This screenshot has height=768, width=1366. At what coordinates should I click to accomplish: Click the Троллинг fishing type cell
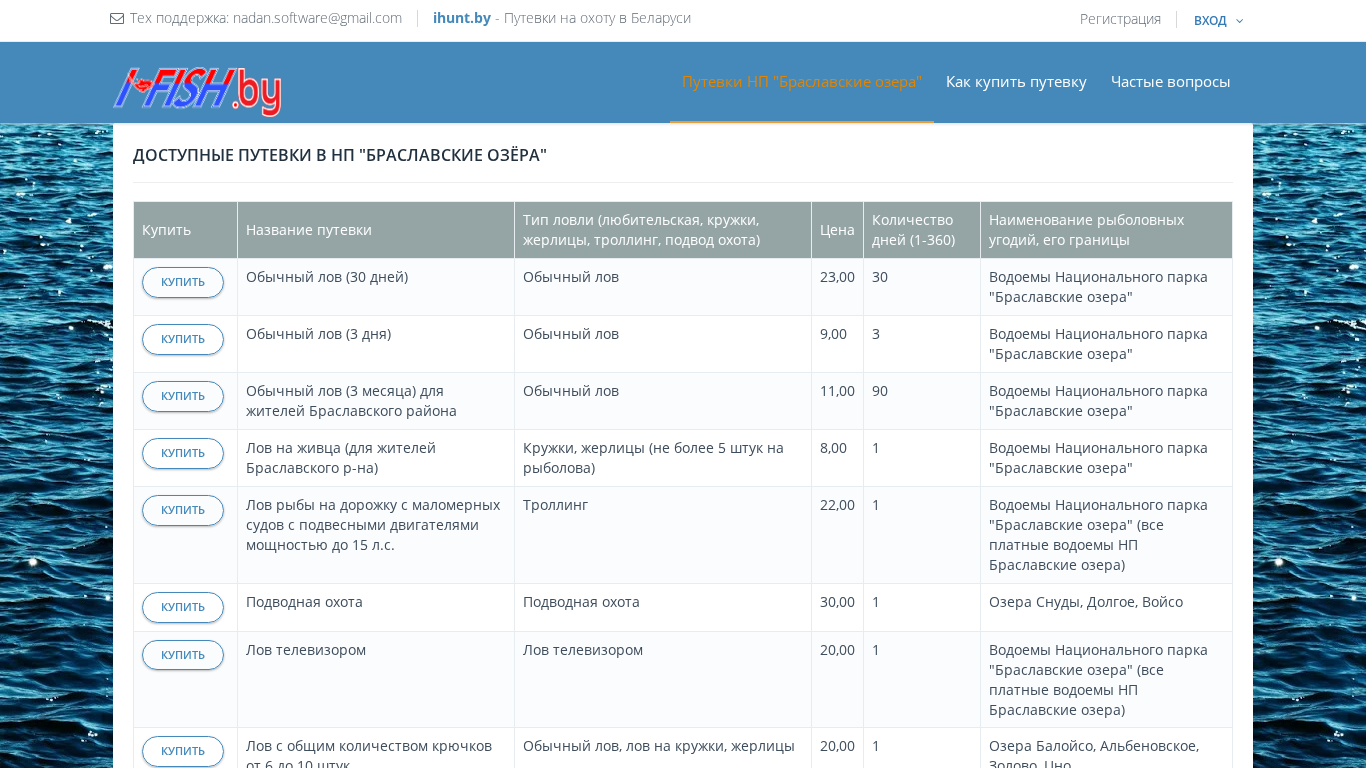click(x=663, y=535)
